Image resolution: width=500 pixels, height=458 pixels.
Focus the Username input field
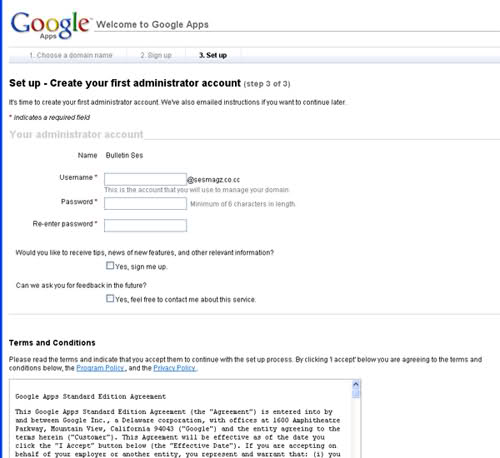coord(145,179)
